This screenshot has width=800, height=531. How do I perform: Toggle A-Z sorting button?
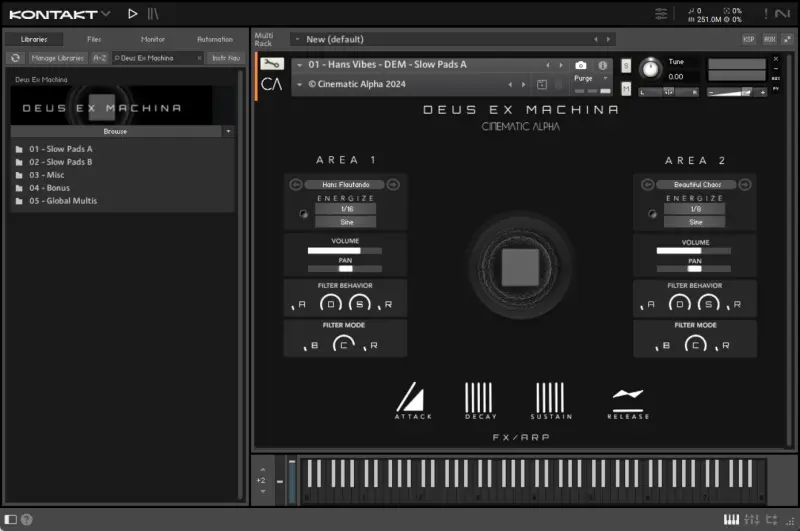[x=100, y=58]
